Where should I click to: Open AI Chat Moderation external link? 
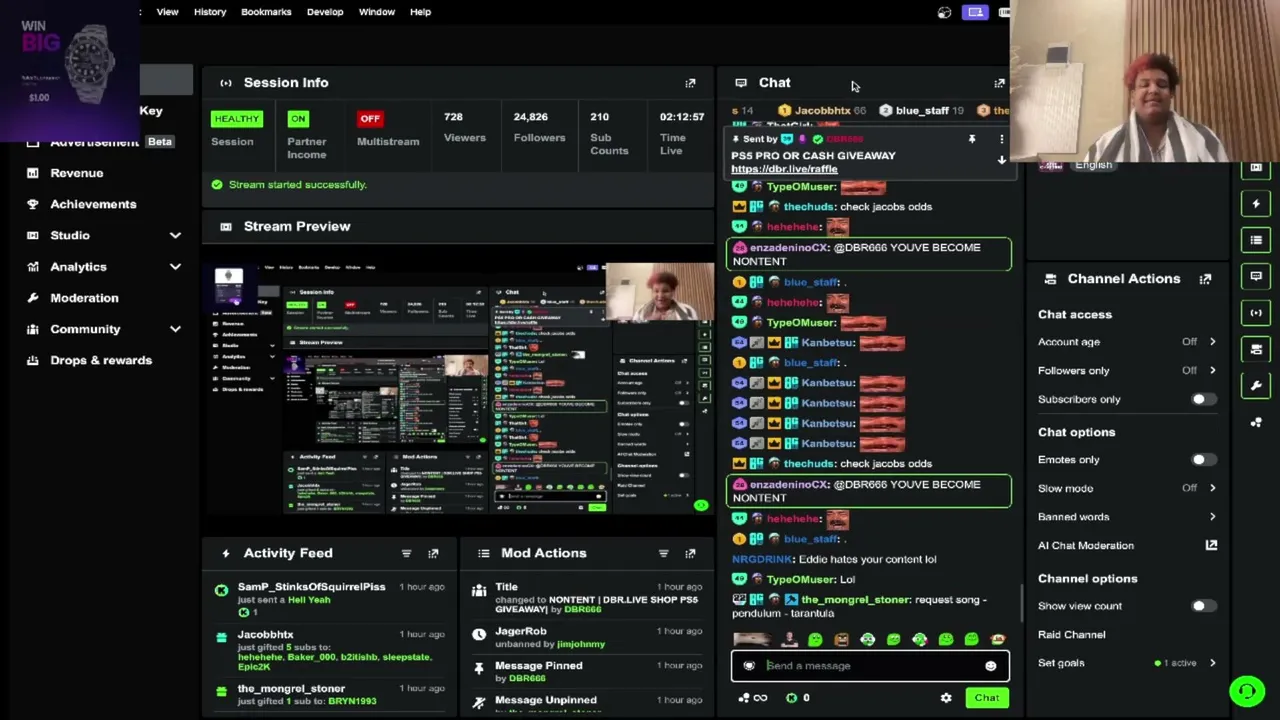pyautogui.click(x=1211, y=545)
